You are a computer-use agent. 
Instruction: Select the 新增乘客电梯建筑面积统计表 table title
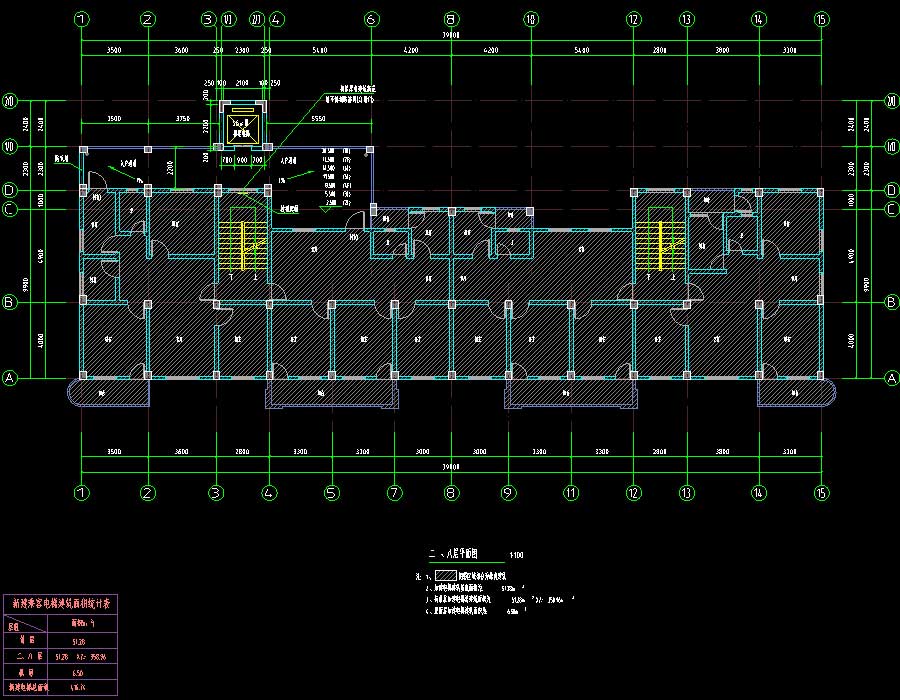pos(61,604)
